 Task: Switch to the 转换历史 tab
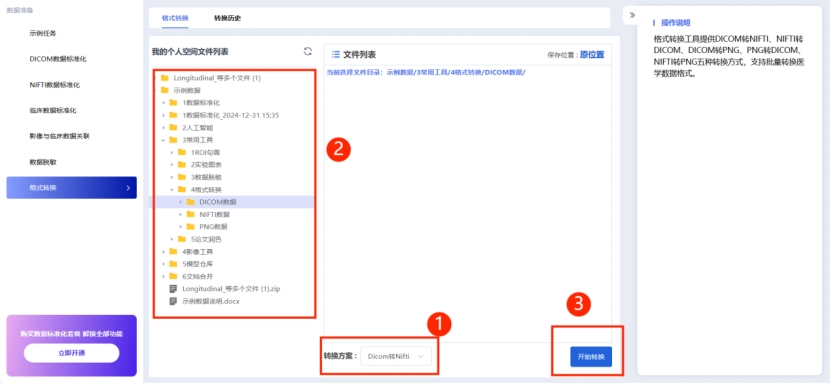pyautogui.click(x=228, y=18)
